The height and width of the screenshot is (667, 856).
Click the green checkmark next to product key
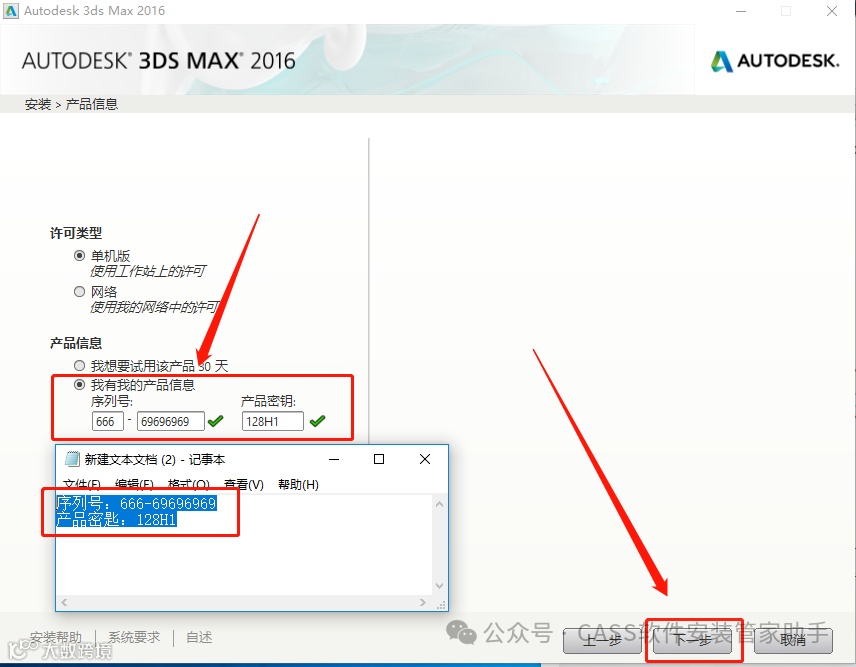point(317,421)
